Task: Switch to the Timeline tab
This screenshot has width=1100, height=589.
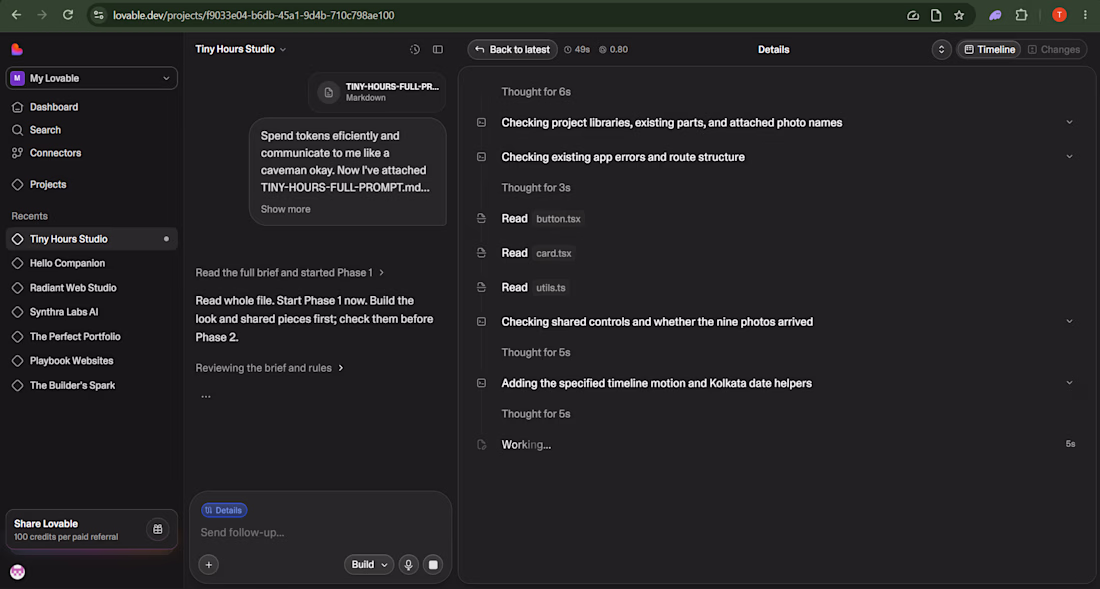Action: click(x=989, y=50)
